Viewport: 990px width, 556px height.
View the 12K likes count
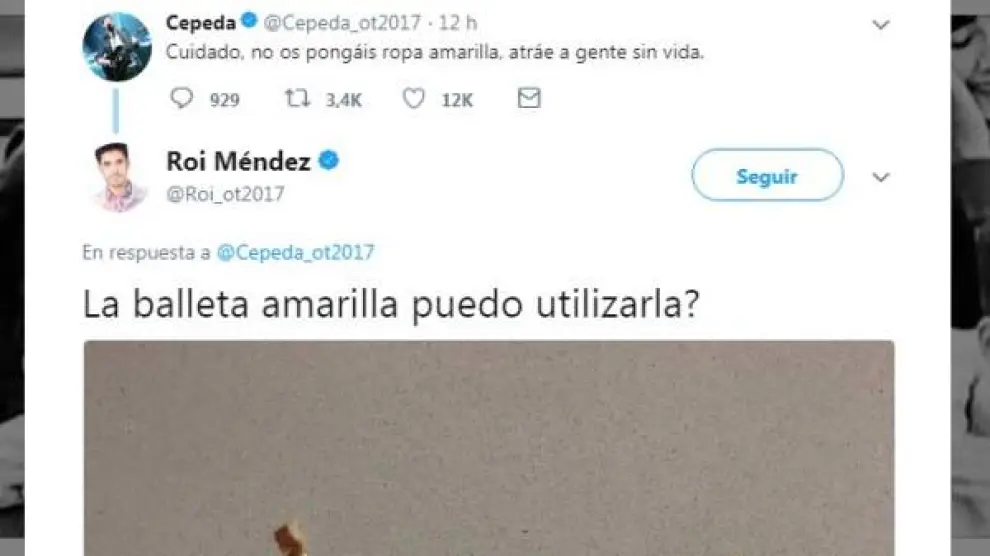click(x=457, y=100)
